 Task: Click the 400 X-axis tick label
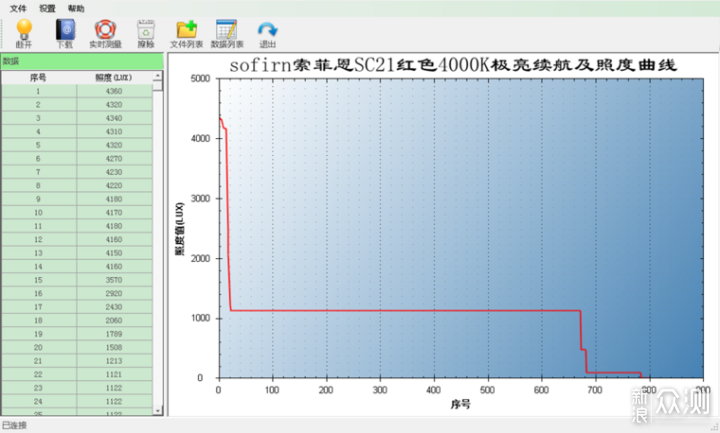(x=433, y=390)
